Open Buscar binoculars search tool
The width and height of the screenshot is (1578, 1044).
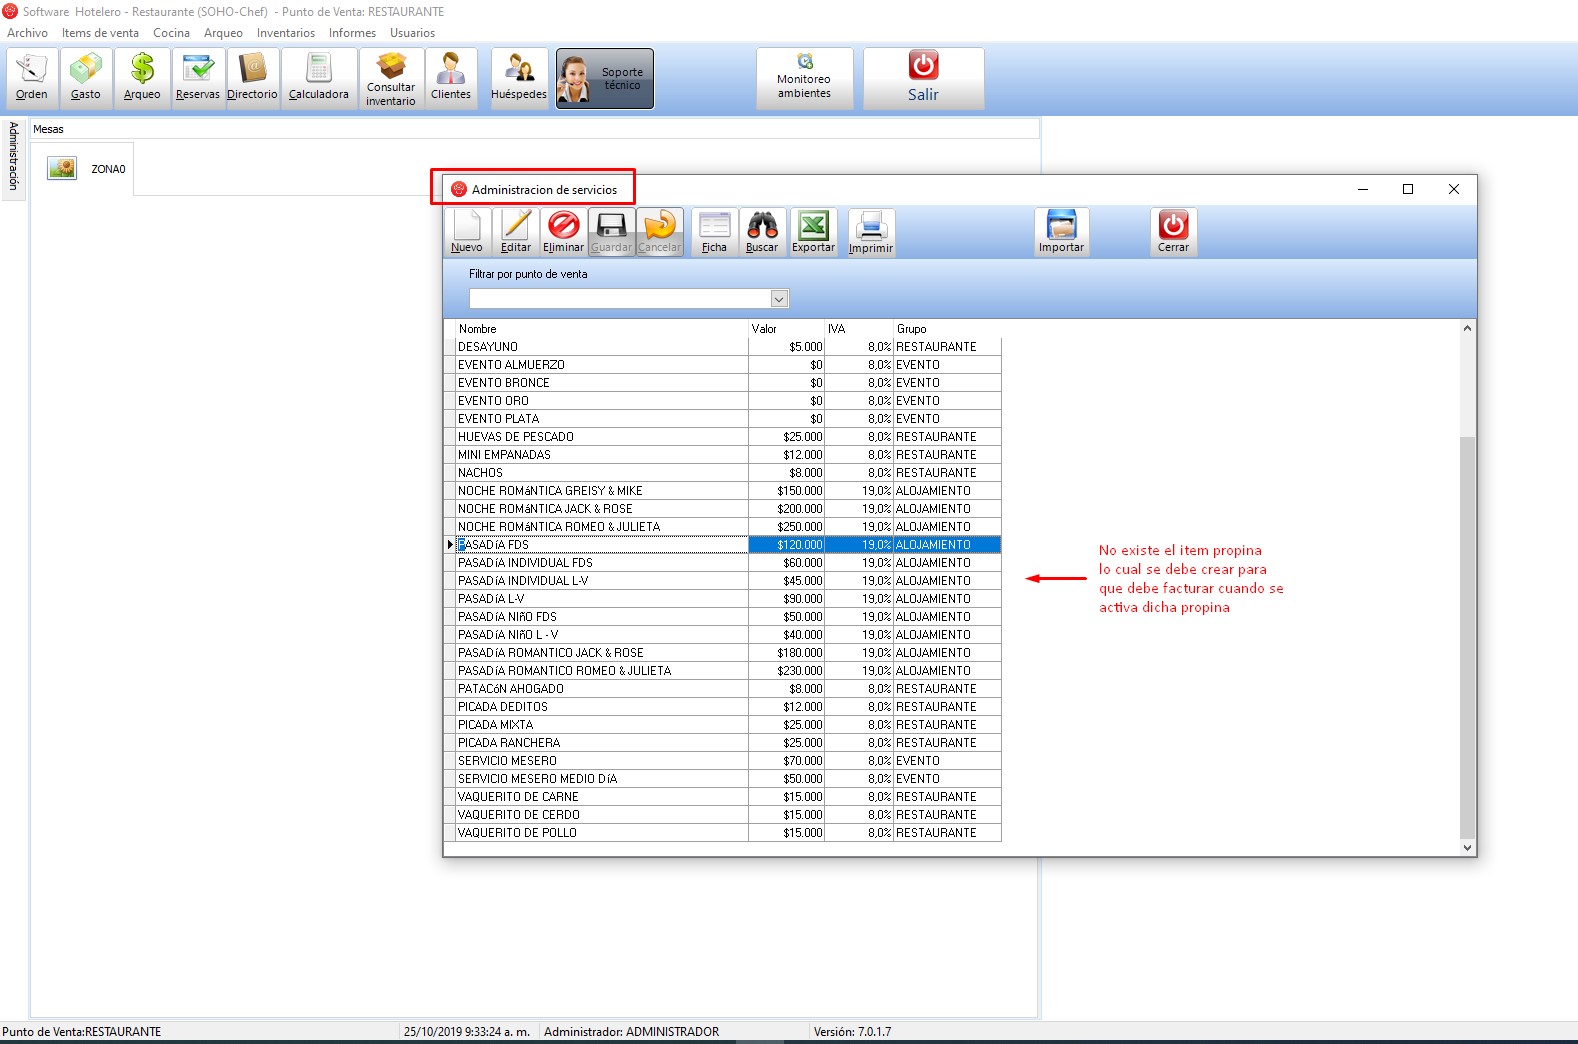click(x=762, y=232)
